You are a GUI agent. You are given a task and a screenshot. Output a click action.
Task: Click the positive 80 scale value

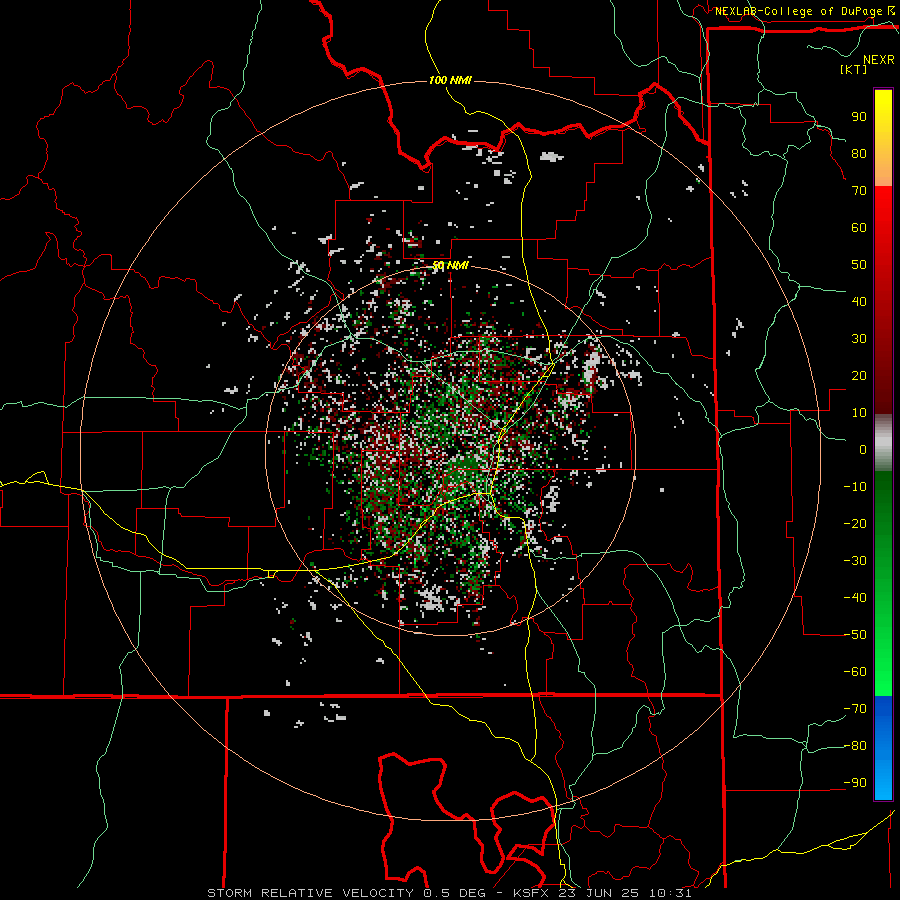coord(859,153)
